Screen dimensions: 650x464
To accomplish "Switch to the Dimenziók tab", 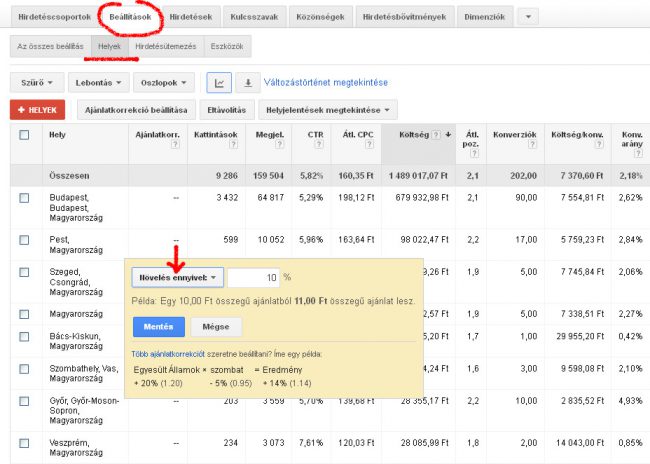I will [485, 17].
